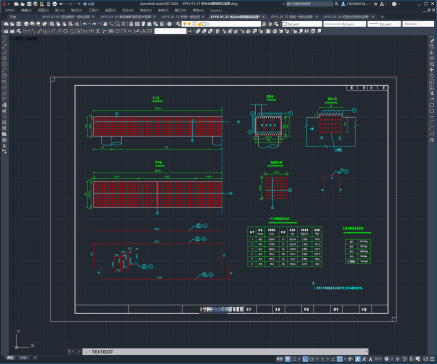The width and height of the screenshot is (437, 364).
Task: Click Help question mark in Standard toolbar
Action: [169, 24]
